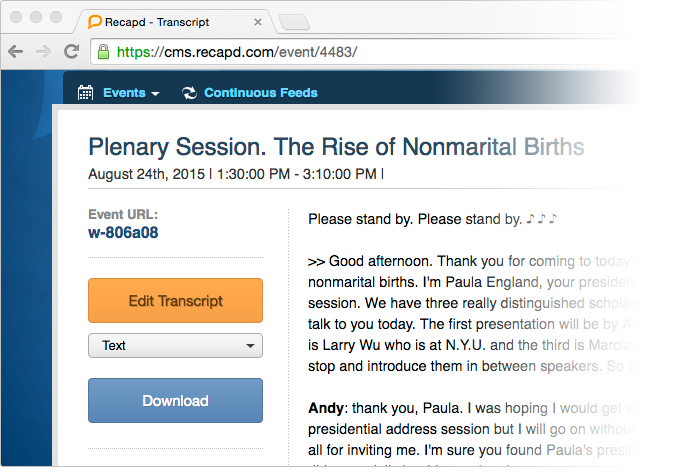Reload the page with the refresh icon
Viewport: 698px width, 474px height.
(x=71, y=52)
